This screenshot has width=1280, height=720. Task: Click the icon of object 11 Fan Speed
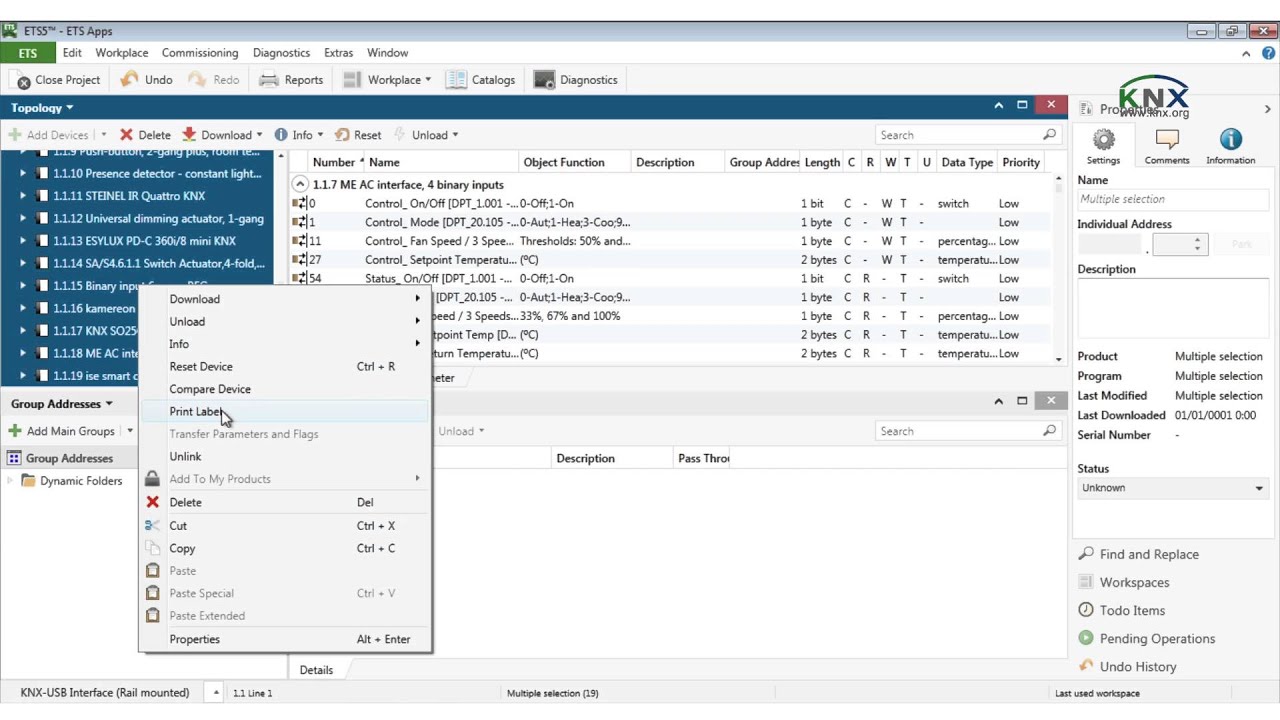[298, 241]
